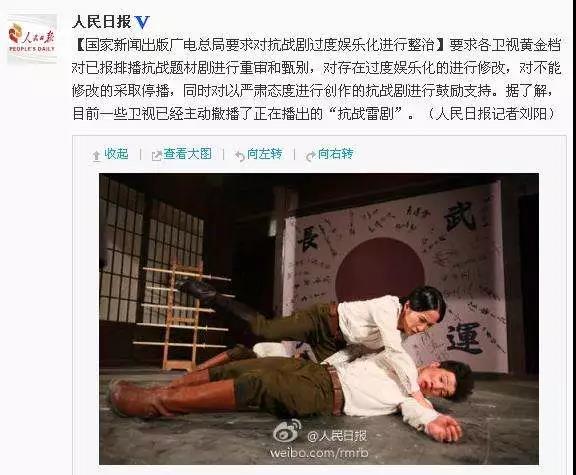Image resolution: width=576 pixels, height=475 pixels.
Task: Collapse the image via 收起
Action: click(116, 154)
